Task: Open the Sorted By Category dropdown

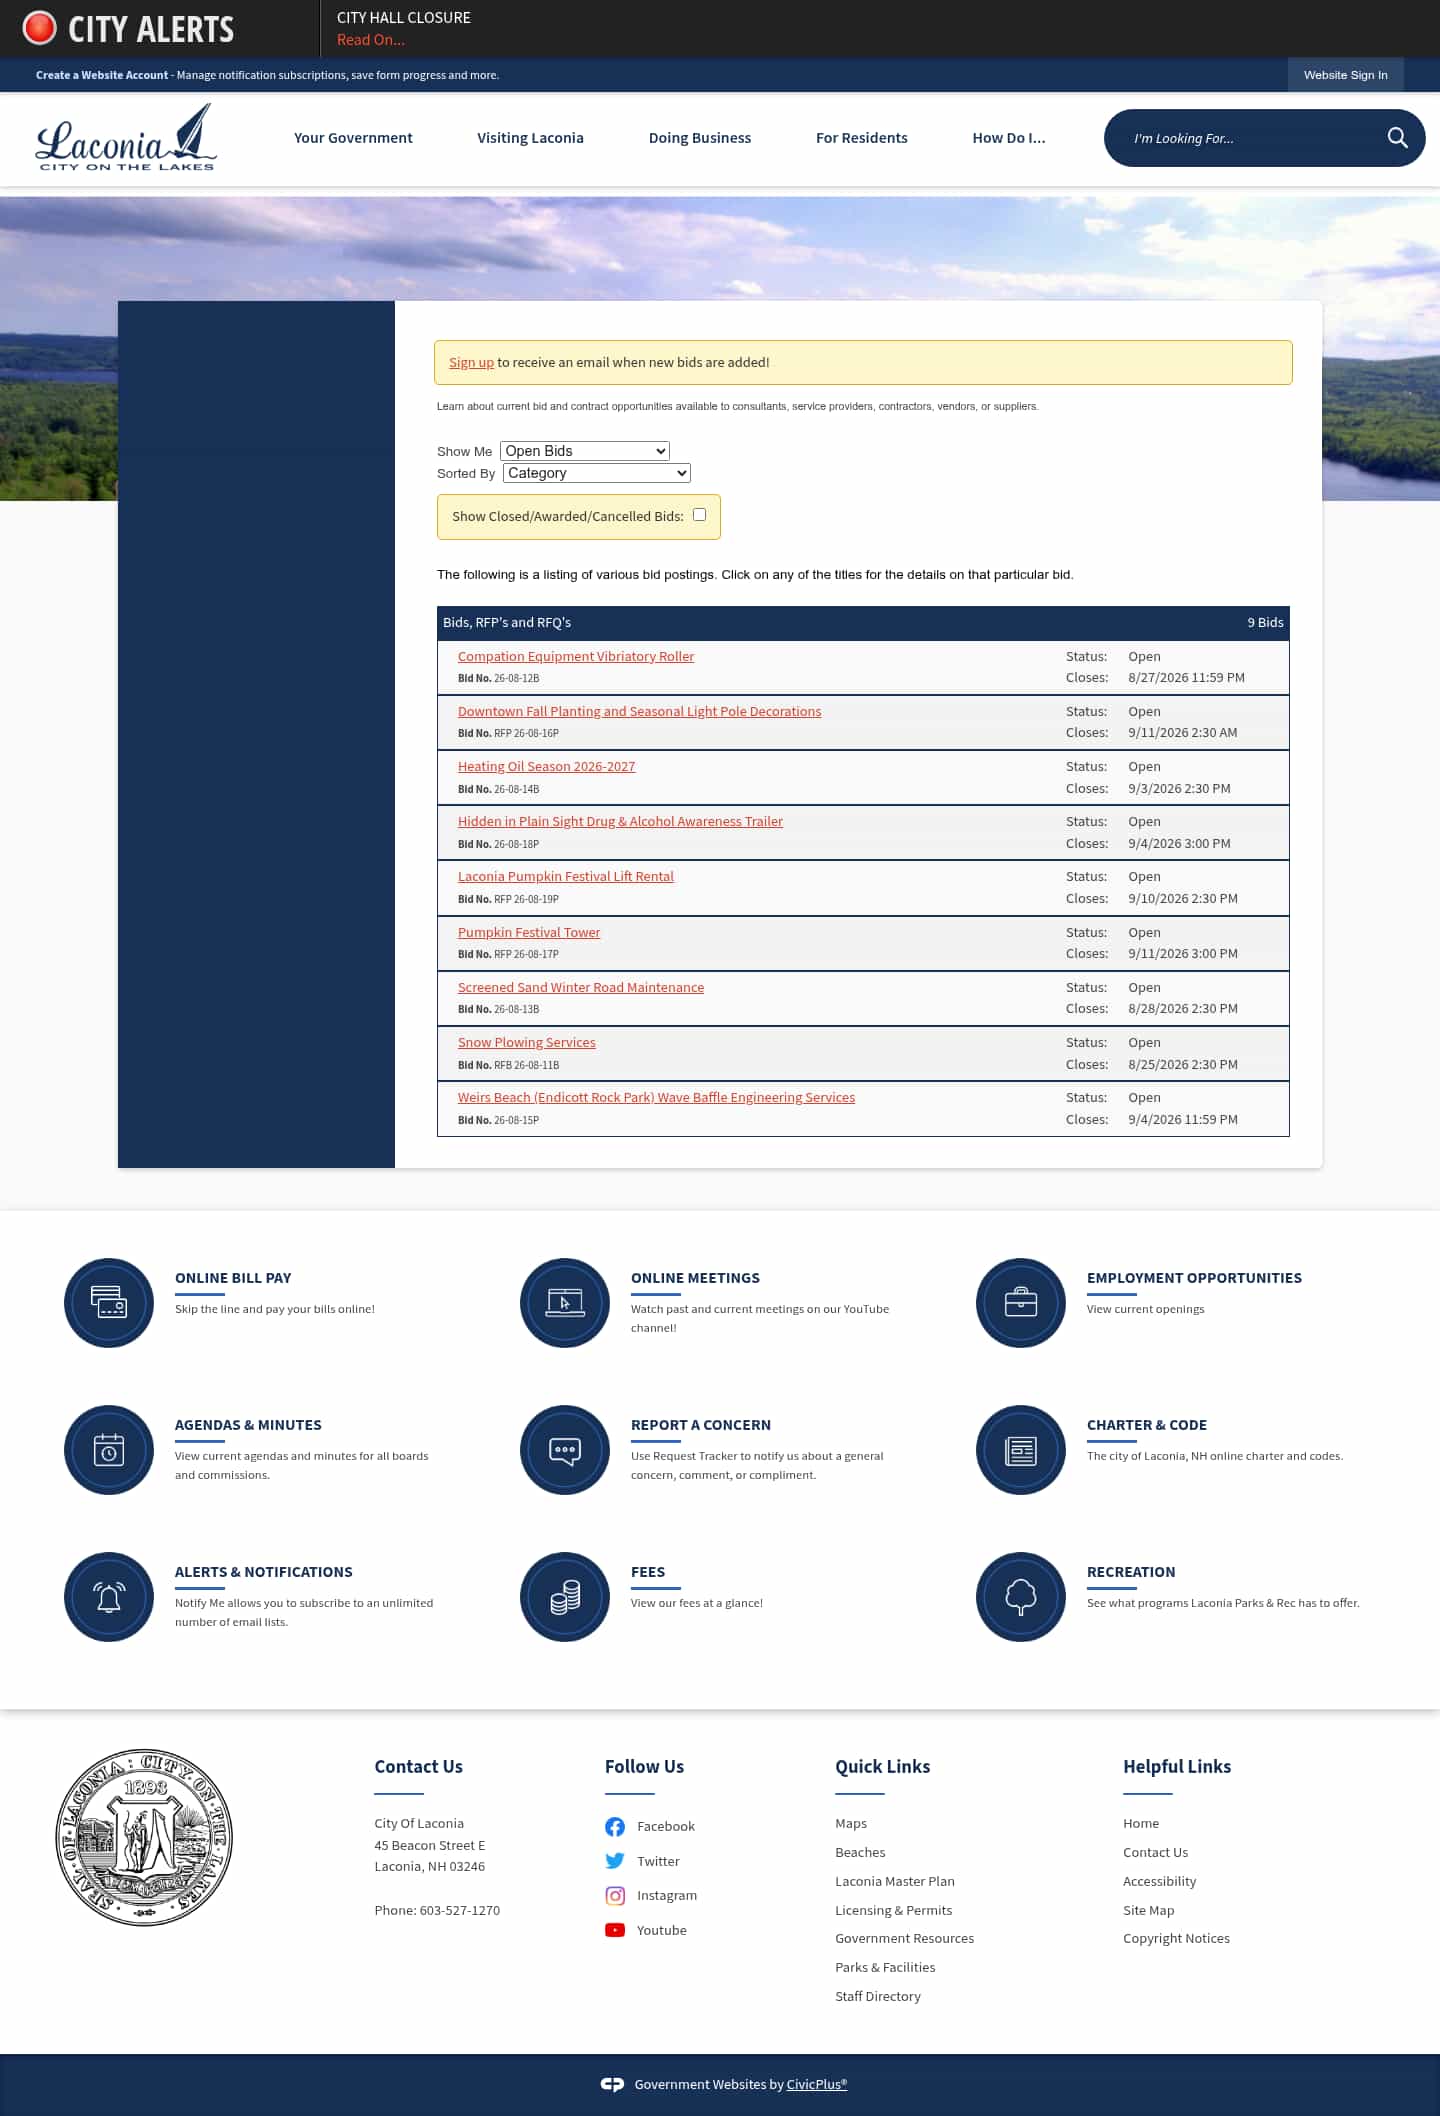Action: click(x=597, y=473)
